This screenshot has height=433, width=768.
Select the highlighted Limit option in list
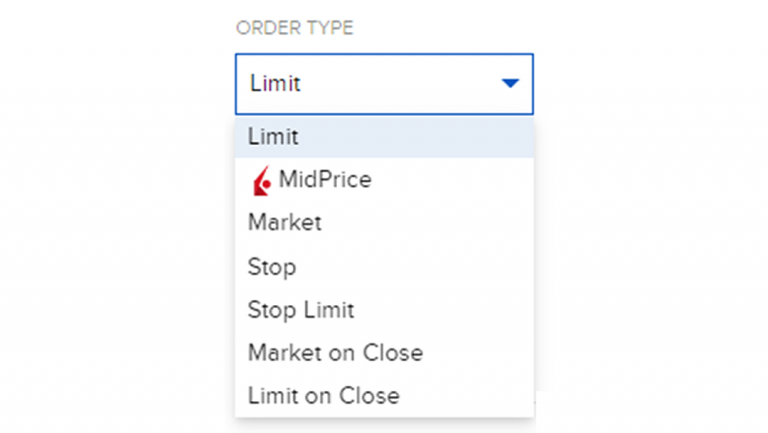coord(384,137)
